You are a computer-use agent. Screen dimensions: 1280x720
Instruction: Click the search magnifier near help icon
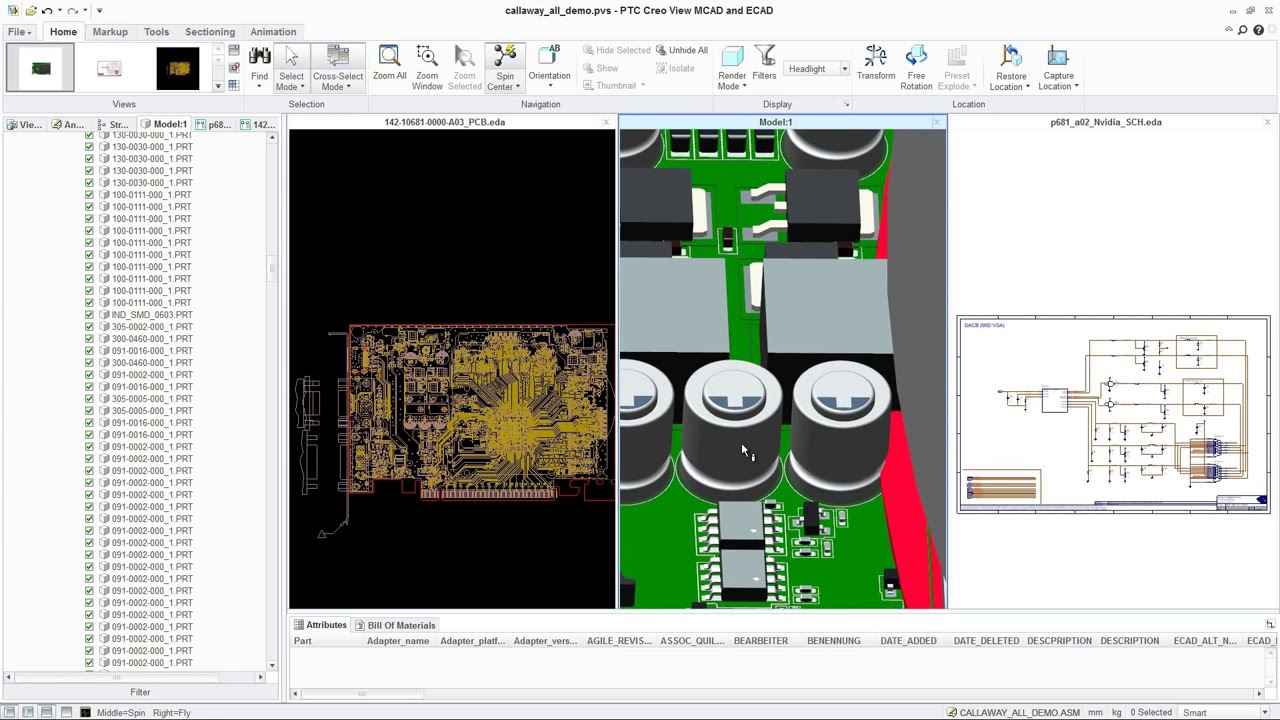click(x=1242, y=31)
